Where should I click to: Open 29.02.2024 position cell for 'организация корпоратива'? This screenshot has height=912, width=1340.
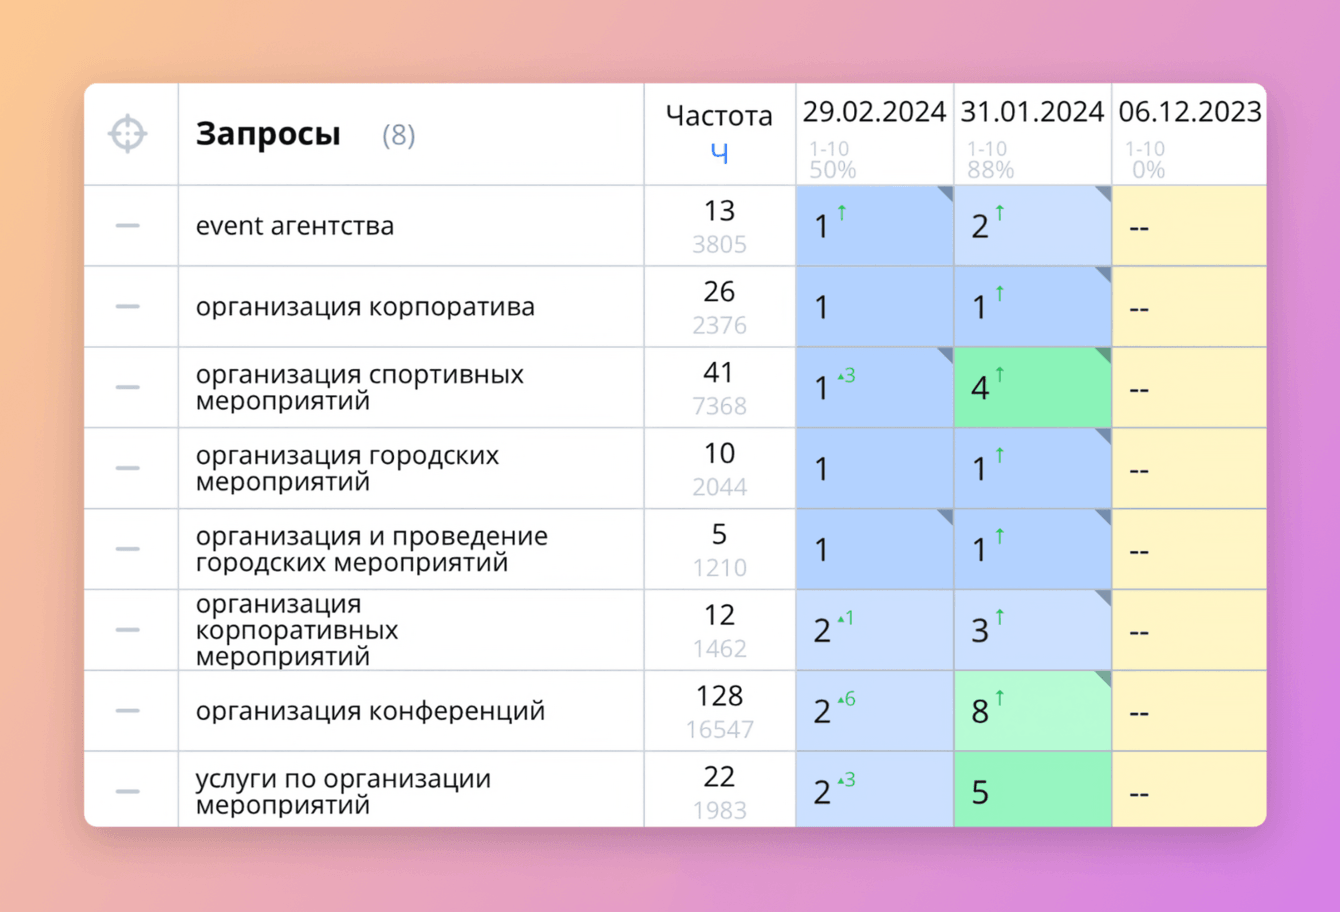(x=875, y=307)
